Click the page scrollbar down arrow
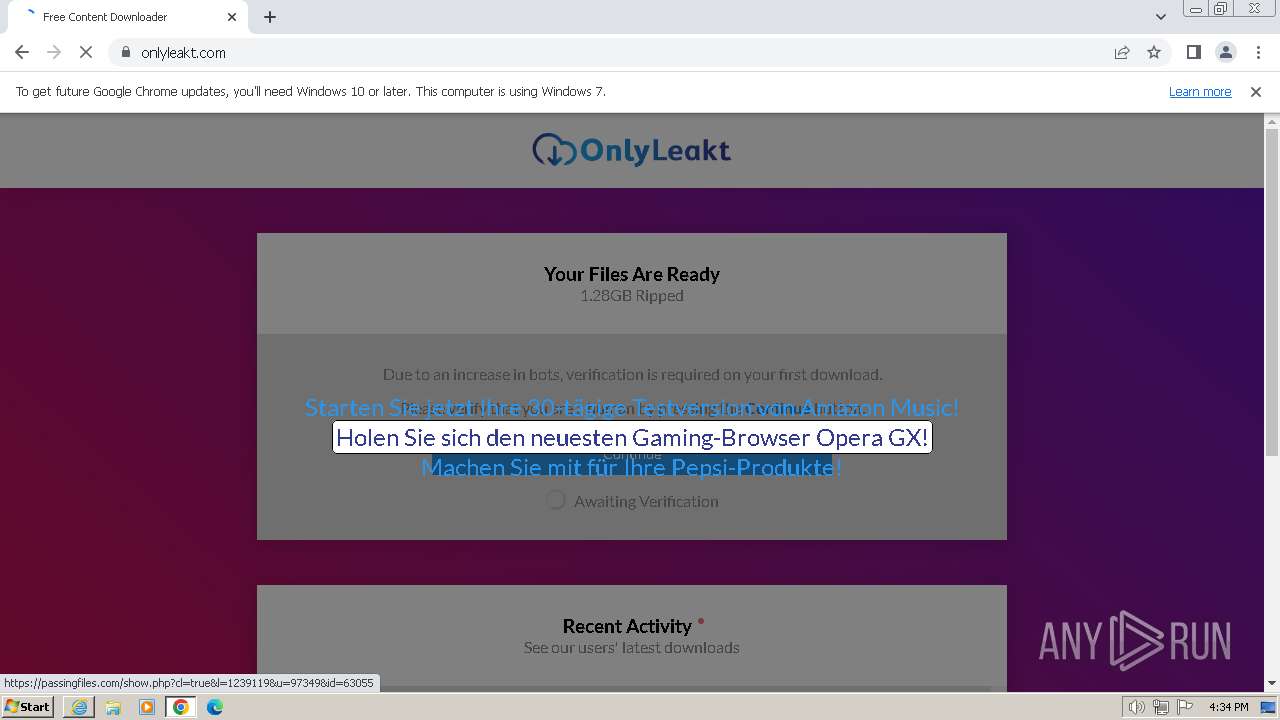Image resolution: width=1280 pixels, height=720 pixels. (x=1272, y=683)
